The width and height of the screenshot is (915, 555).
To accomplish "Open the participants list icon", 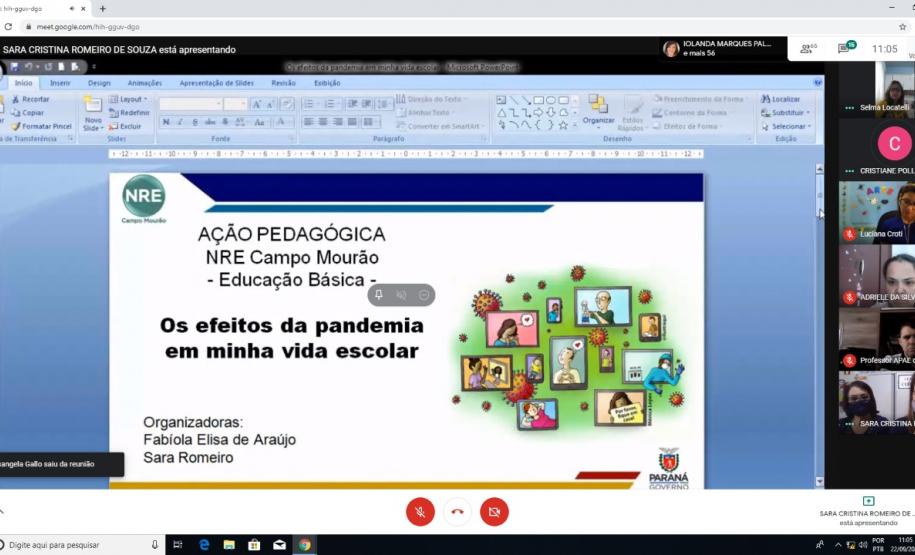I will (x=808, y=49).
